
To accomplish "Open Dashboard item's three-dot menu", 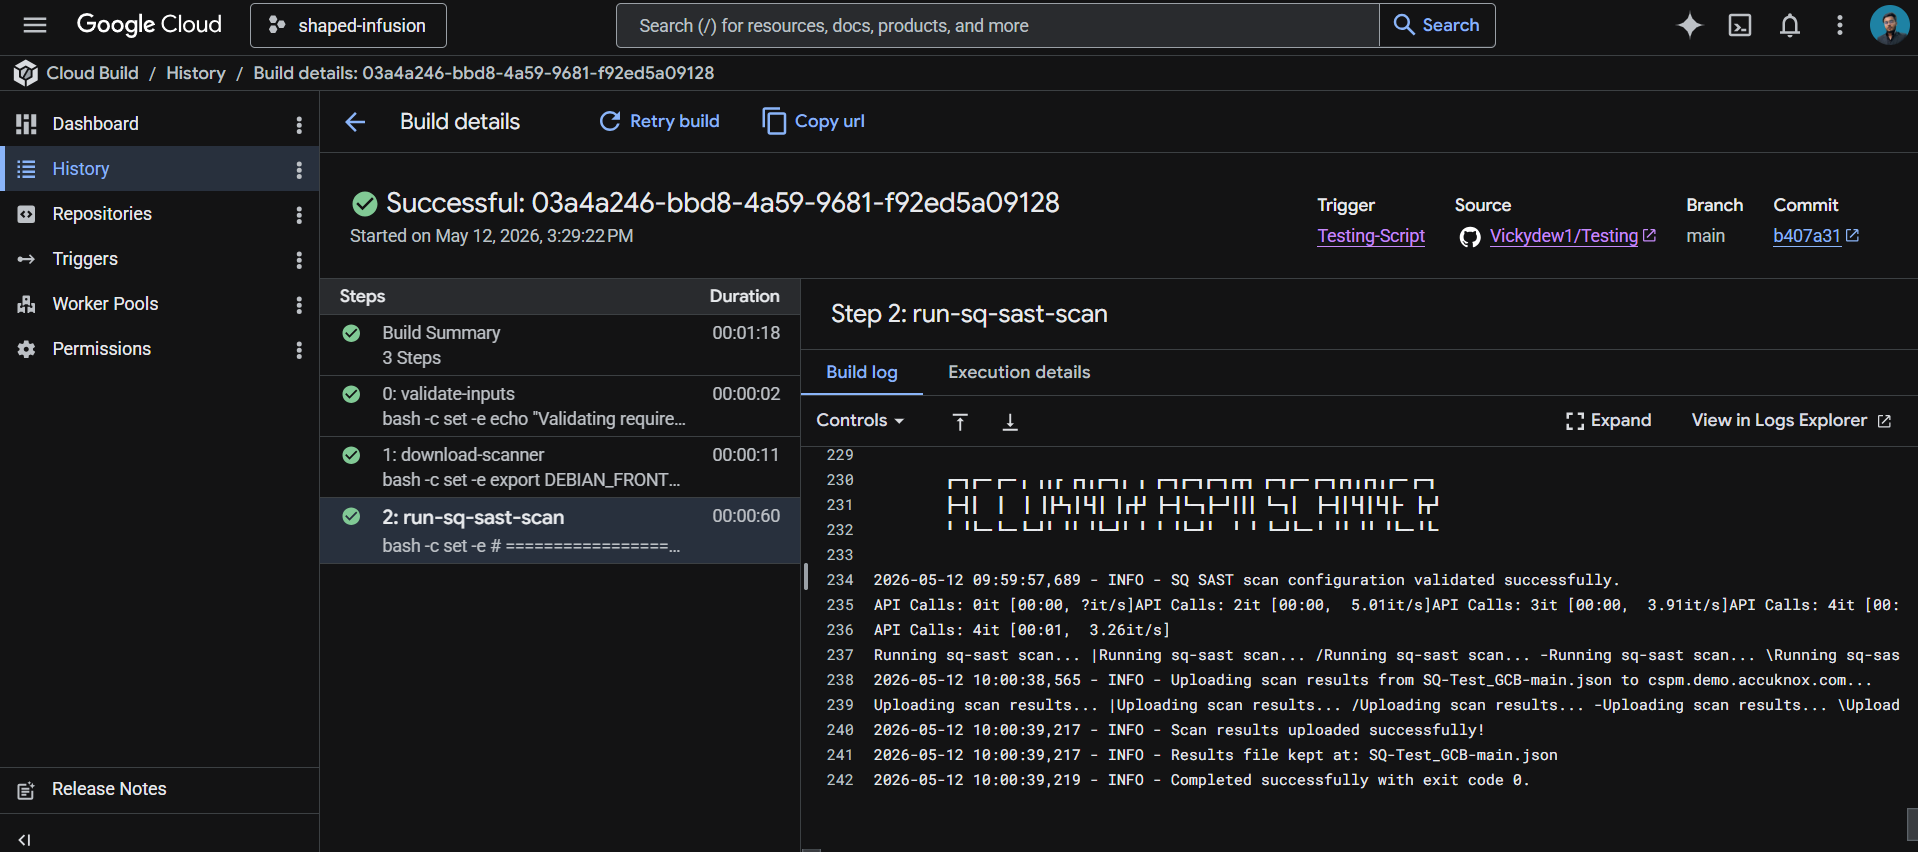I will click(299, 124).
